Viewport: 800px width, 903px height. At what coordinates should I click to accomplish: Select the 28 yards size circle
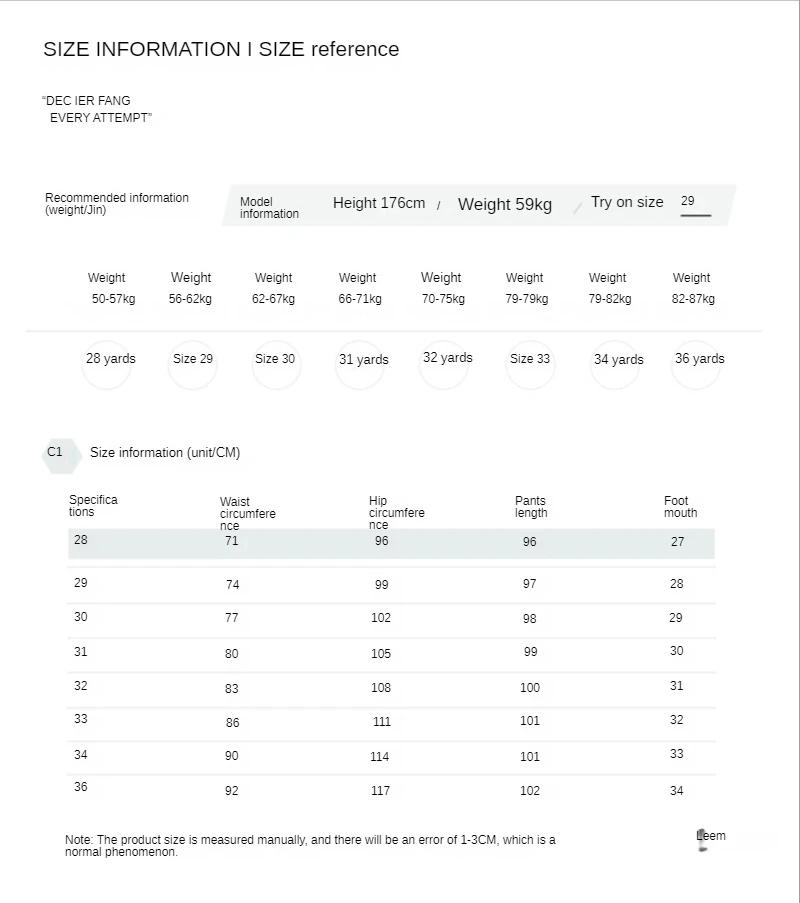pyautogui.click(x=107, y=364)
